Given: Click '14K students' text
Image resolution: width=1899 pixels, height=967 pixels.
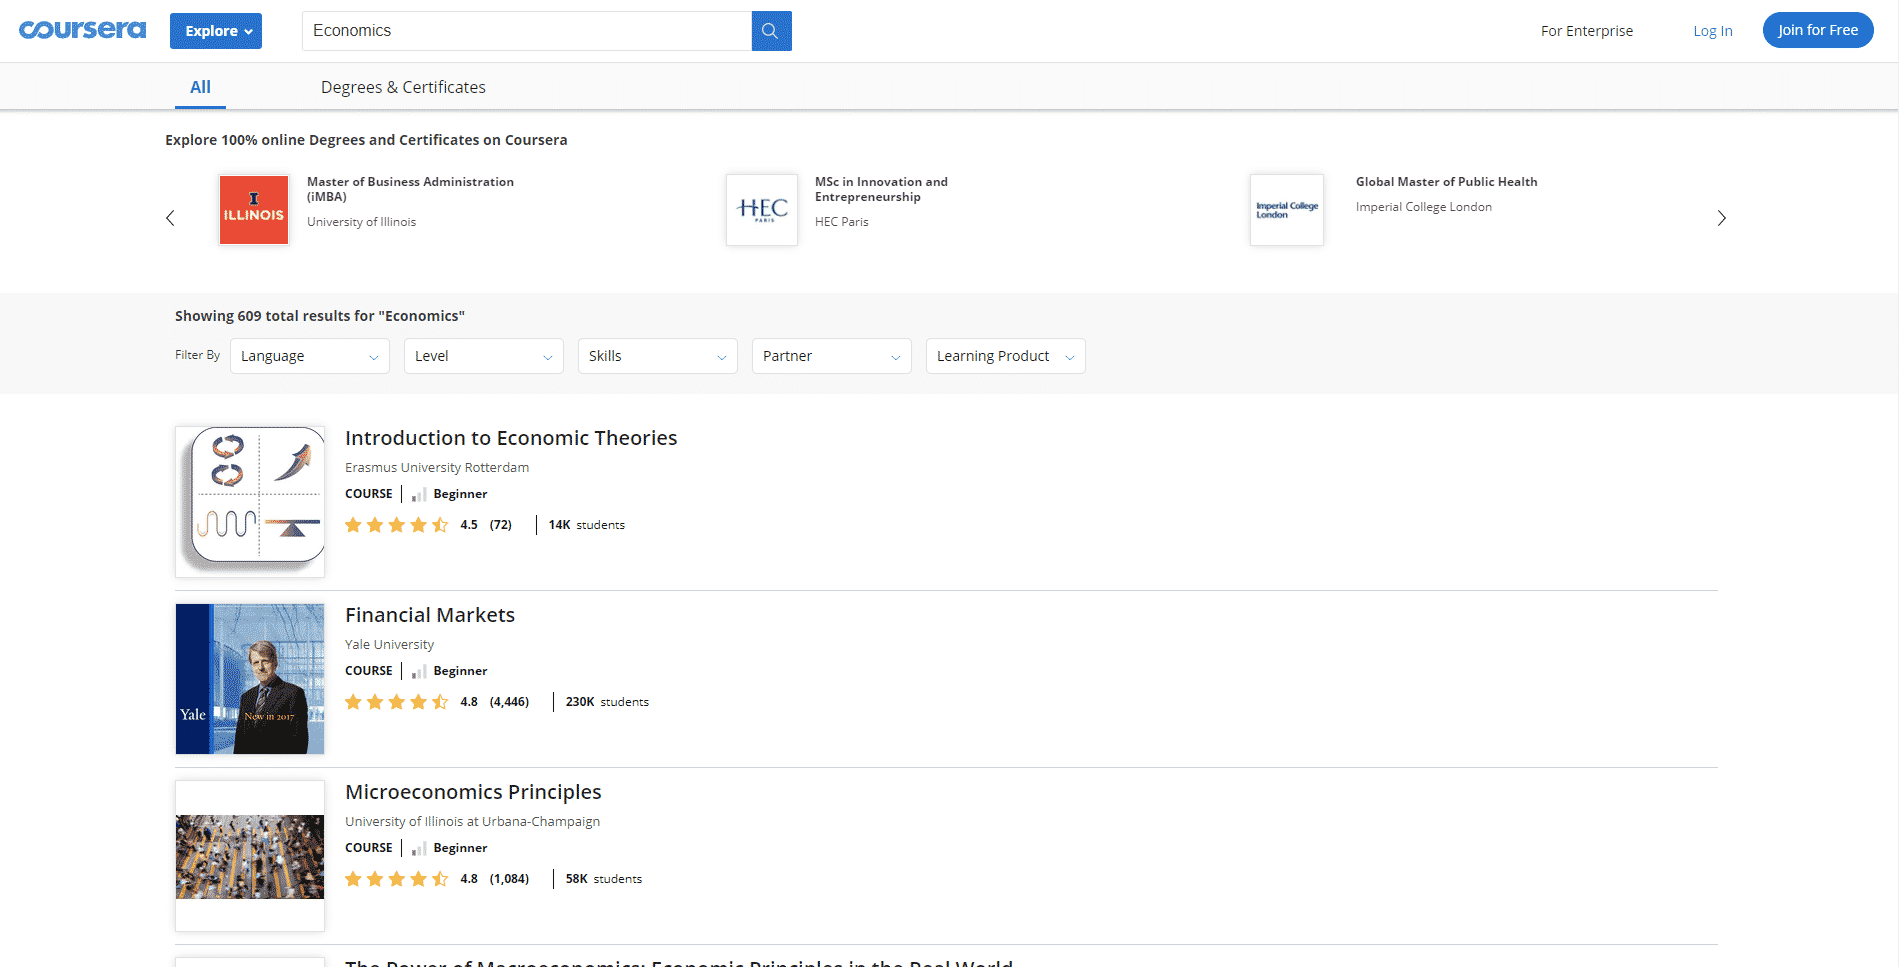Looking at the screenshot, I should (x=587, y=525).
